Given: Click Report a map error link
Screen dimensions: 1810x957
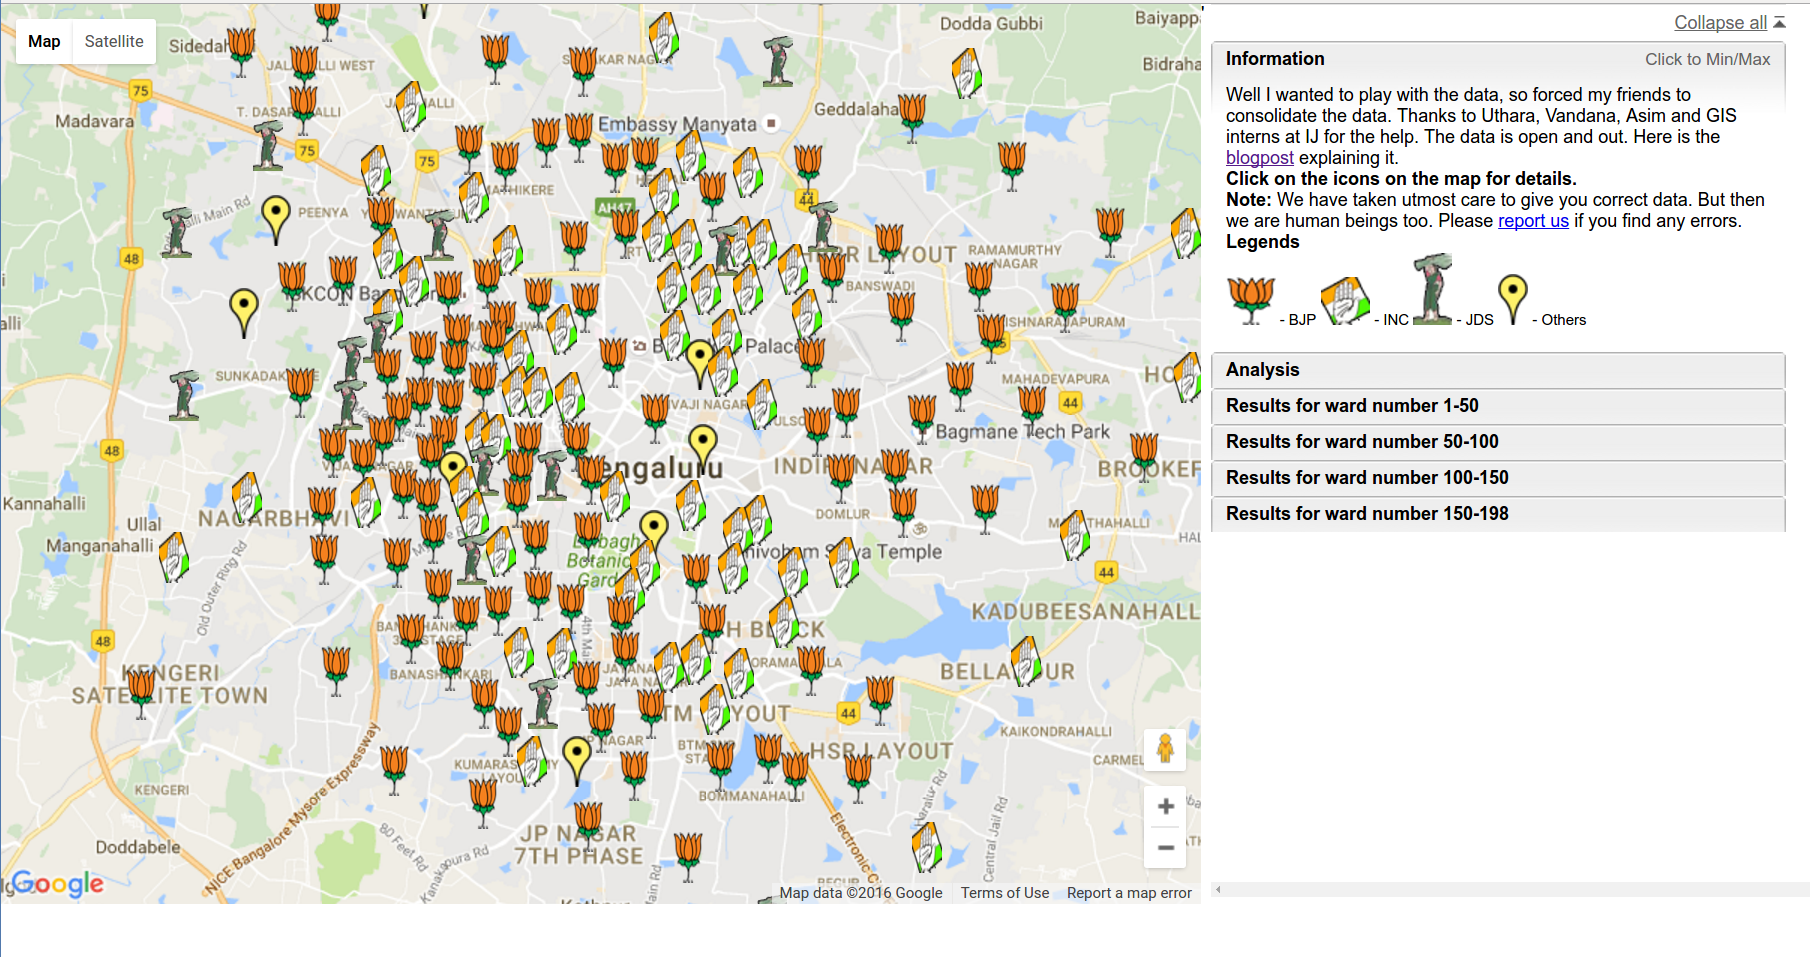Looking at the screenshot, I should point(1129,893).
